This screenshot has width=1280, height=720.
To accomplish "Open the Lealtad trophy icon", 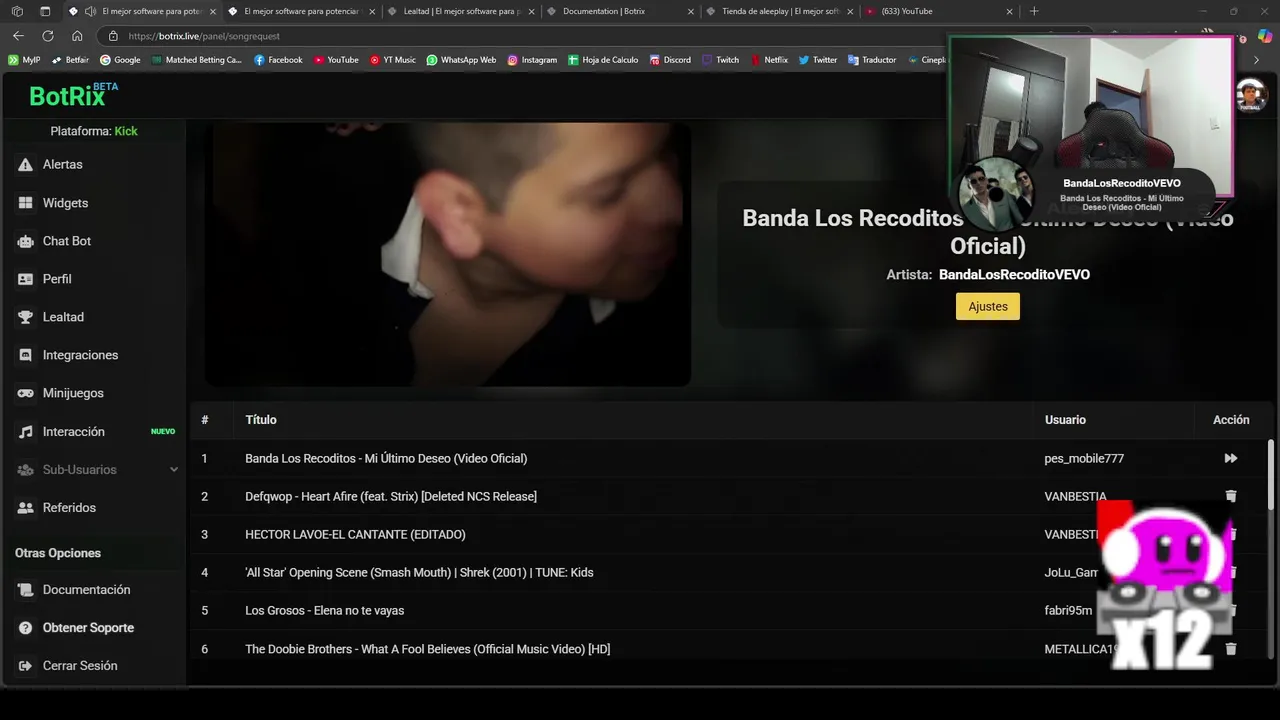I will coord(25,317).
